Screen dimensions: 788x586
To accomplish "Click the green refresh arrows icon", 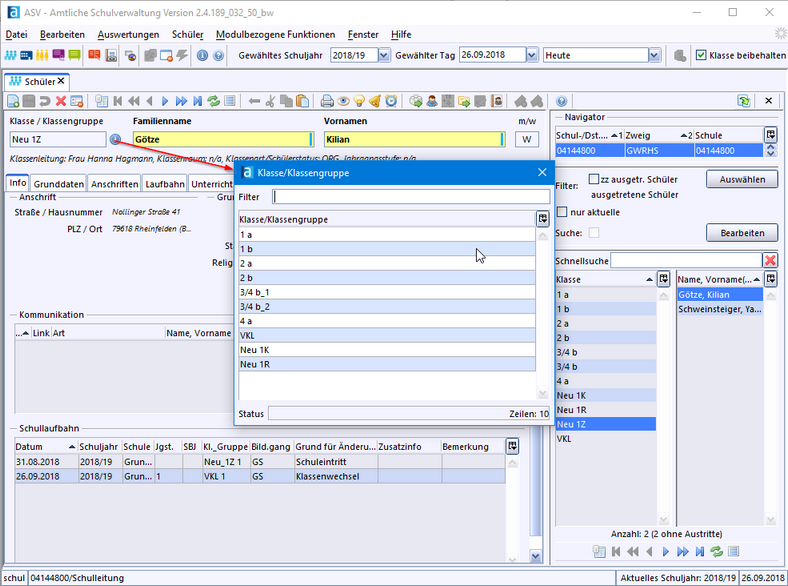I will pos(214,101).
